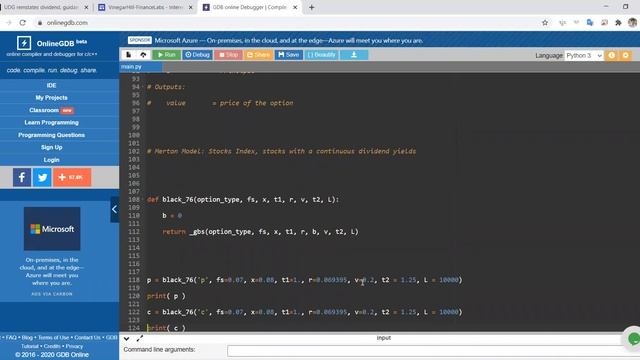Start debugging with the Debug button

(x=197, y=55)
